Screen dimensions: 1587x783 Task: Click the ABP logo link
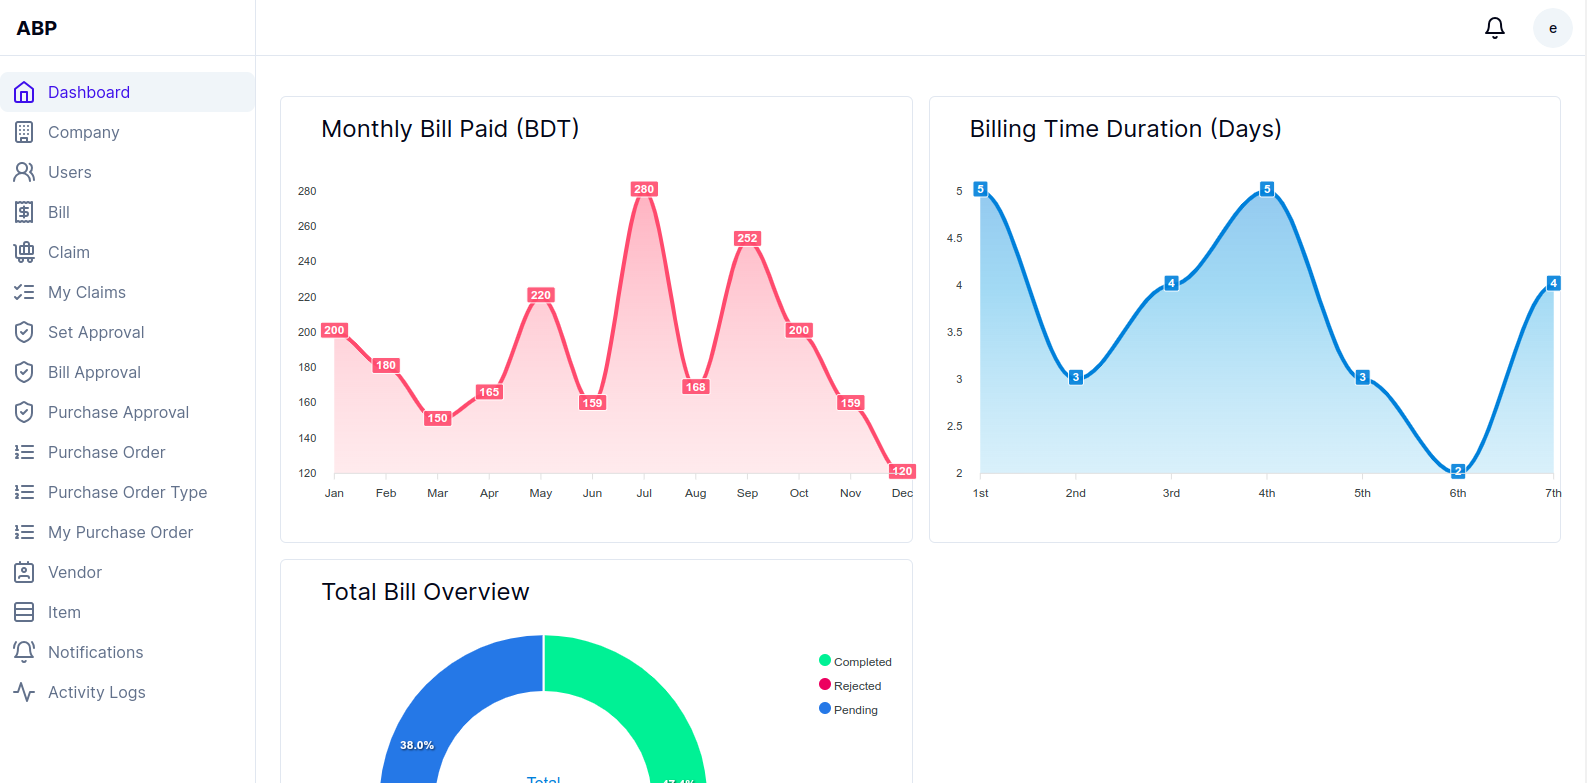(37, 28)
